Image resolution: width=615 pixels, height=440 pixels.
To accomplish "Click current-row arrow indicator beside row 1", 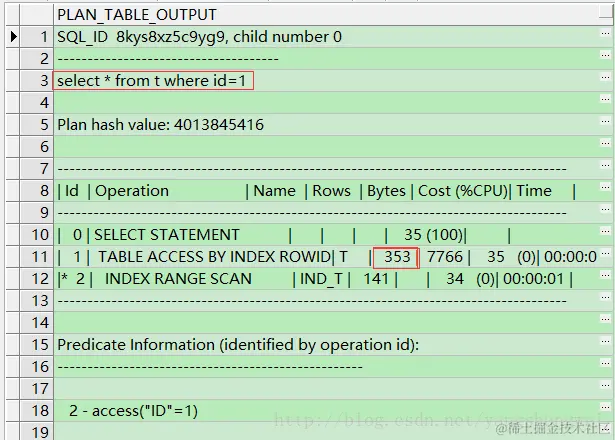I will [13, 37].
